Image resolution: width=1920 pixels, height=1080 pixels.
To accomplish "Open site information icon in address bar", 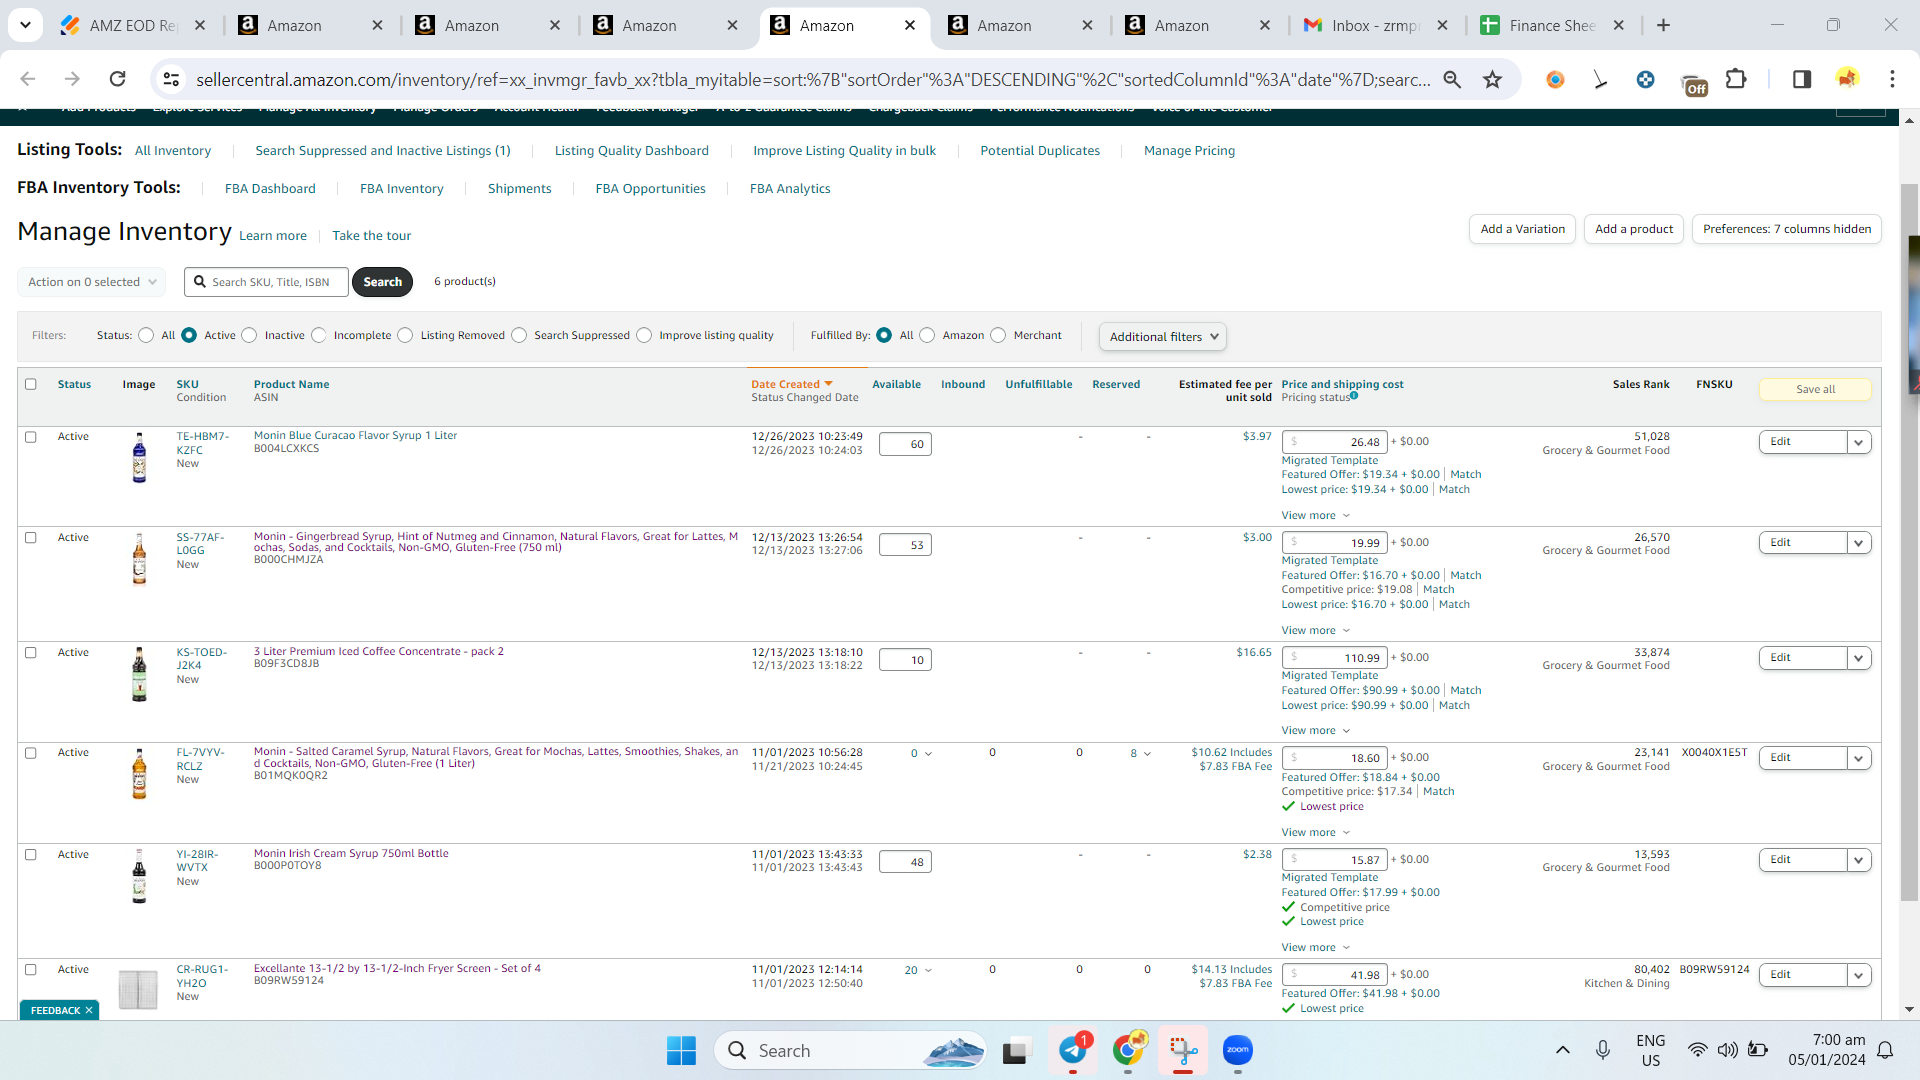I will [172, 79].
